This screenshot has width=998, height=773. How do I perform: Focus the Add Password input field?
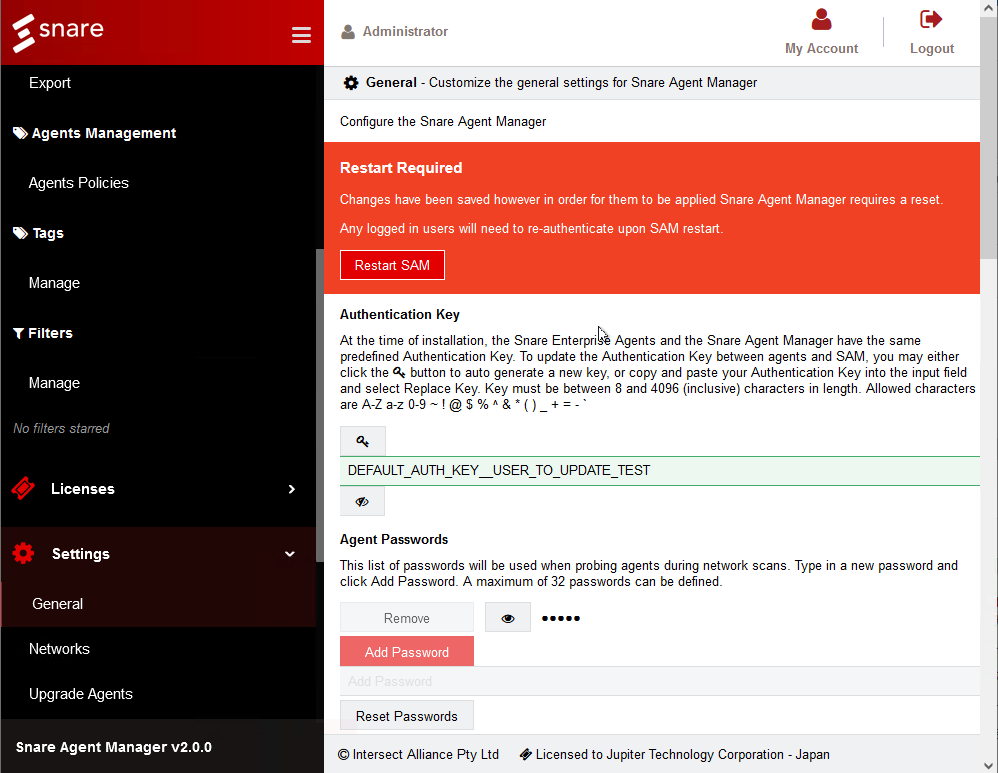pyautogui.click(x=659, y=681)
